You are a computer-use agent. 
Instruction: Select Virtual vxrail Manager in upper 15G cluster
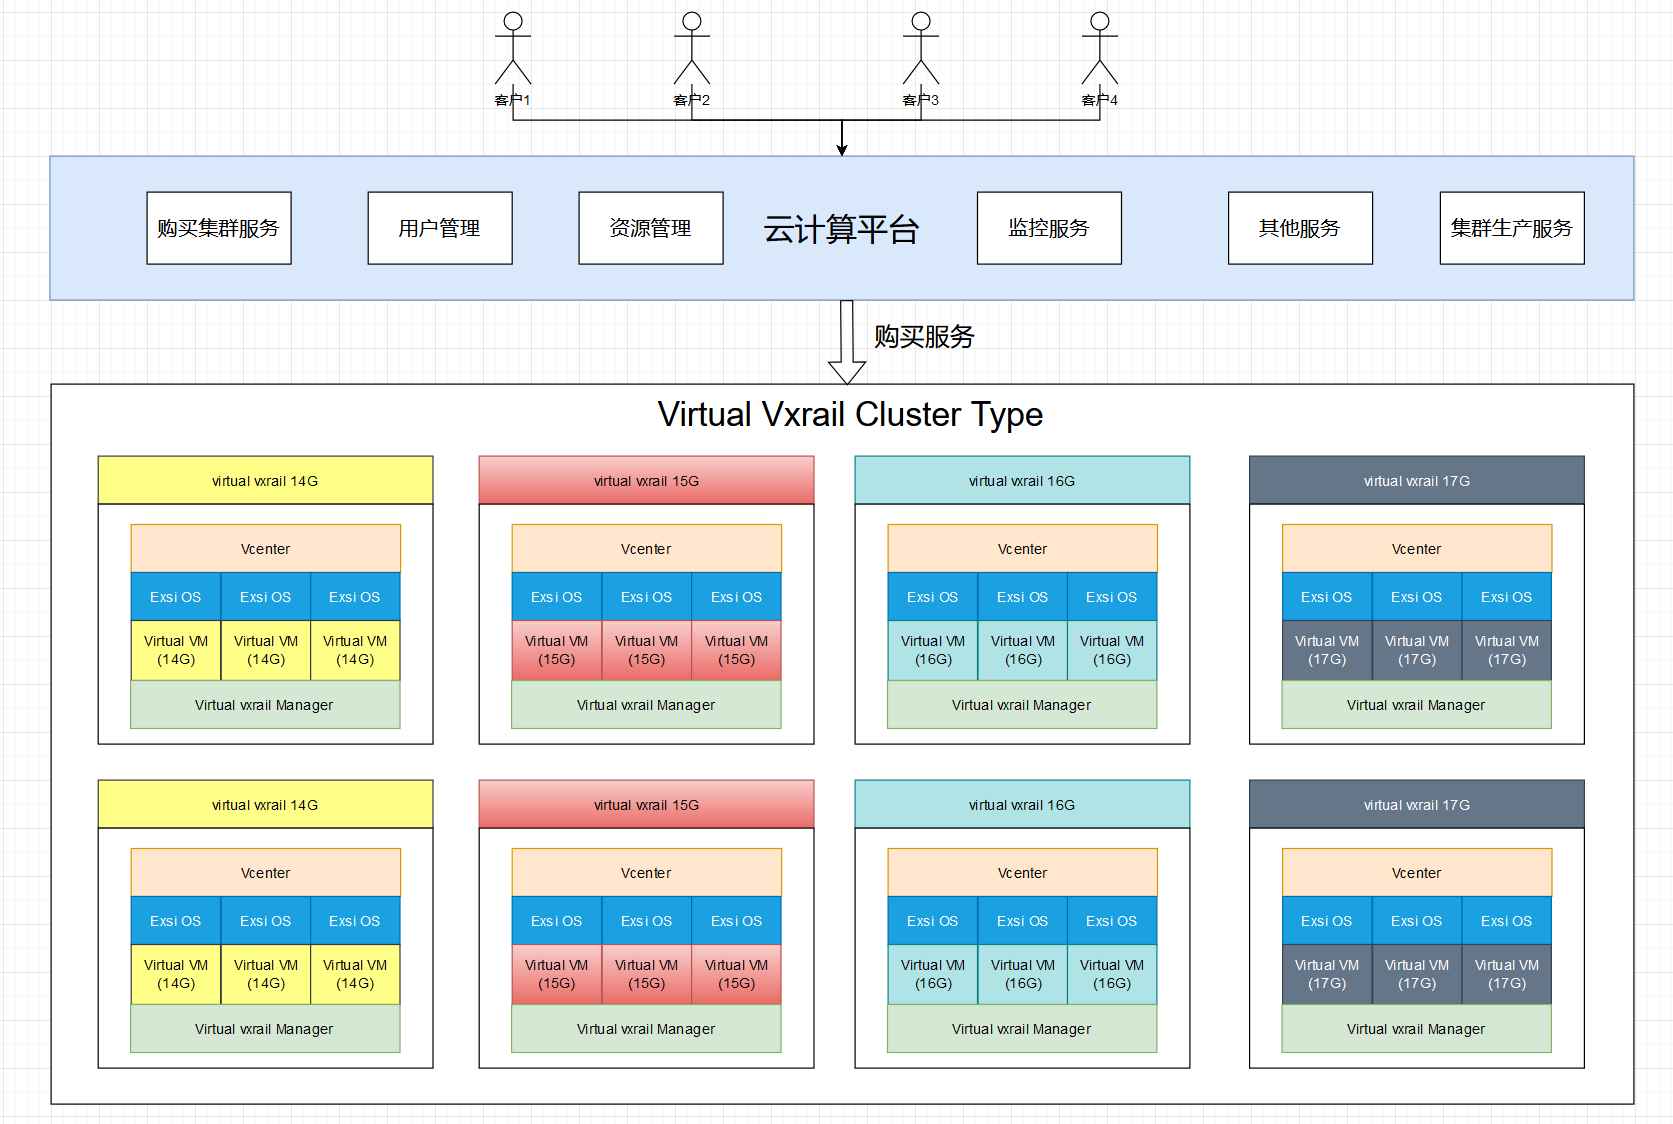(646, 704)
